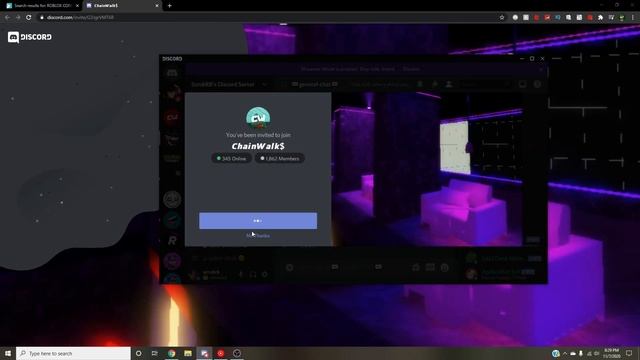
Task: Select the R server icon in Discord sidebar
Action: (172, 240)
